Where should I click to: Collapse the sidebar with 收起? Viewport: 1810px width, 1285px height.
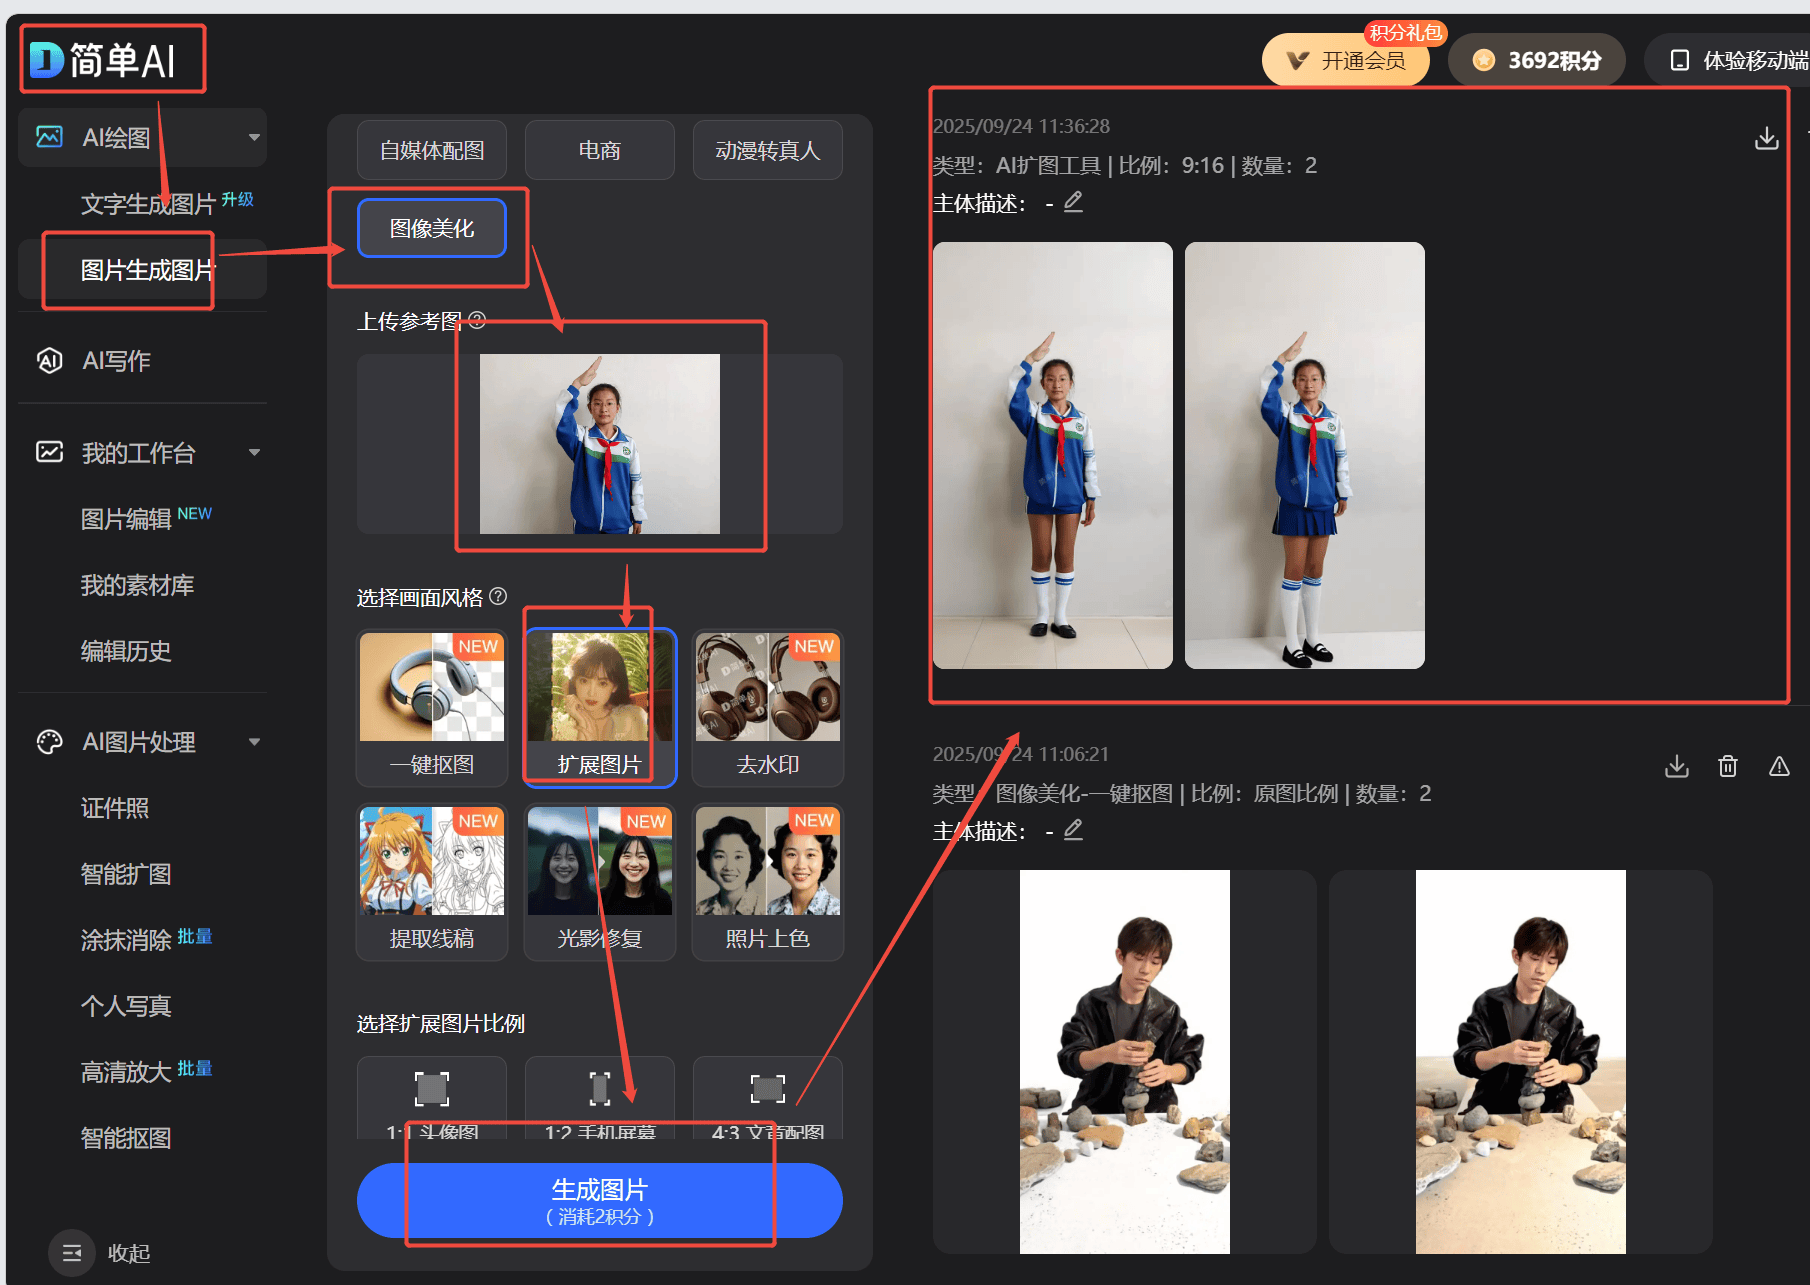click(101, 1252)
